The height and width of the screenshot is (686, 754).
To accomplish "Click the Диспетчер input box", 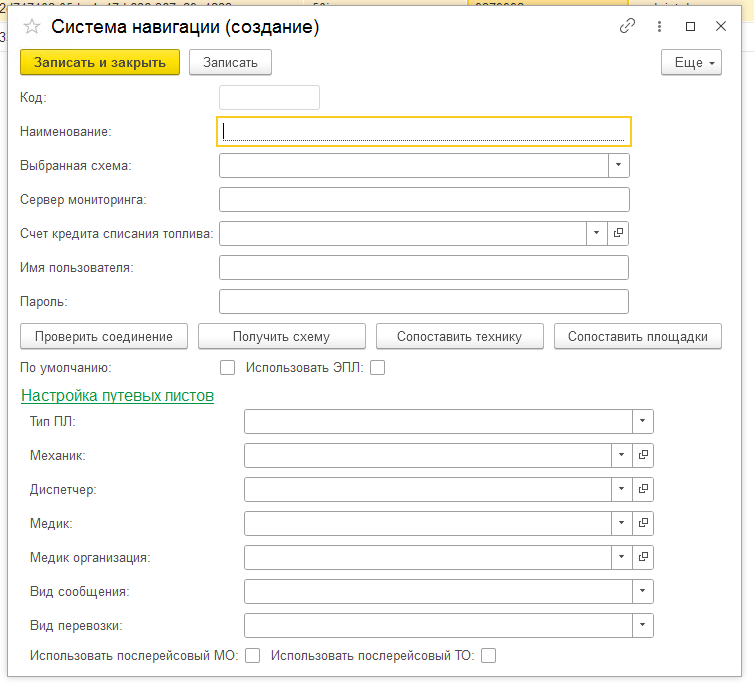I will (x=428, y=489).
